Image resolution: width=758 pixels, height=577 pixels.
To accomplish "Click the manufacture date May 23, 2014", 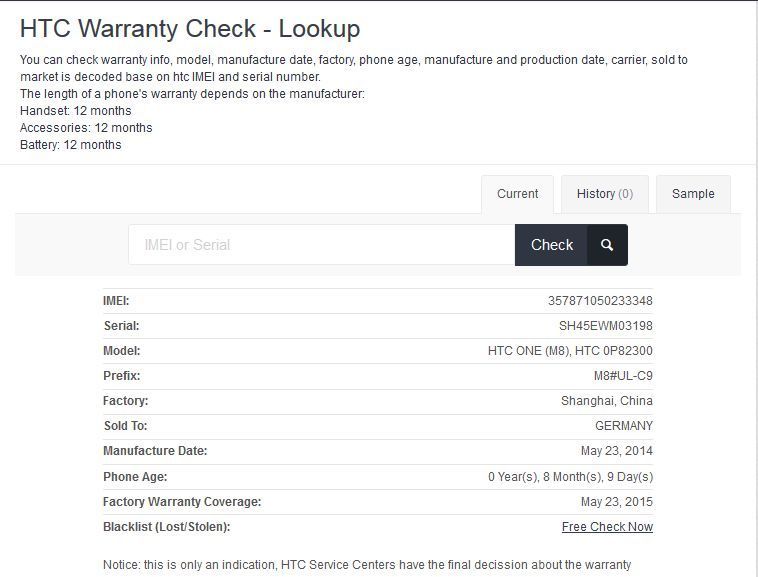I will coord(616,451).
